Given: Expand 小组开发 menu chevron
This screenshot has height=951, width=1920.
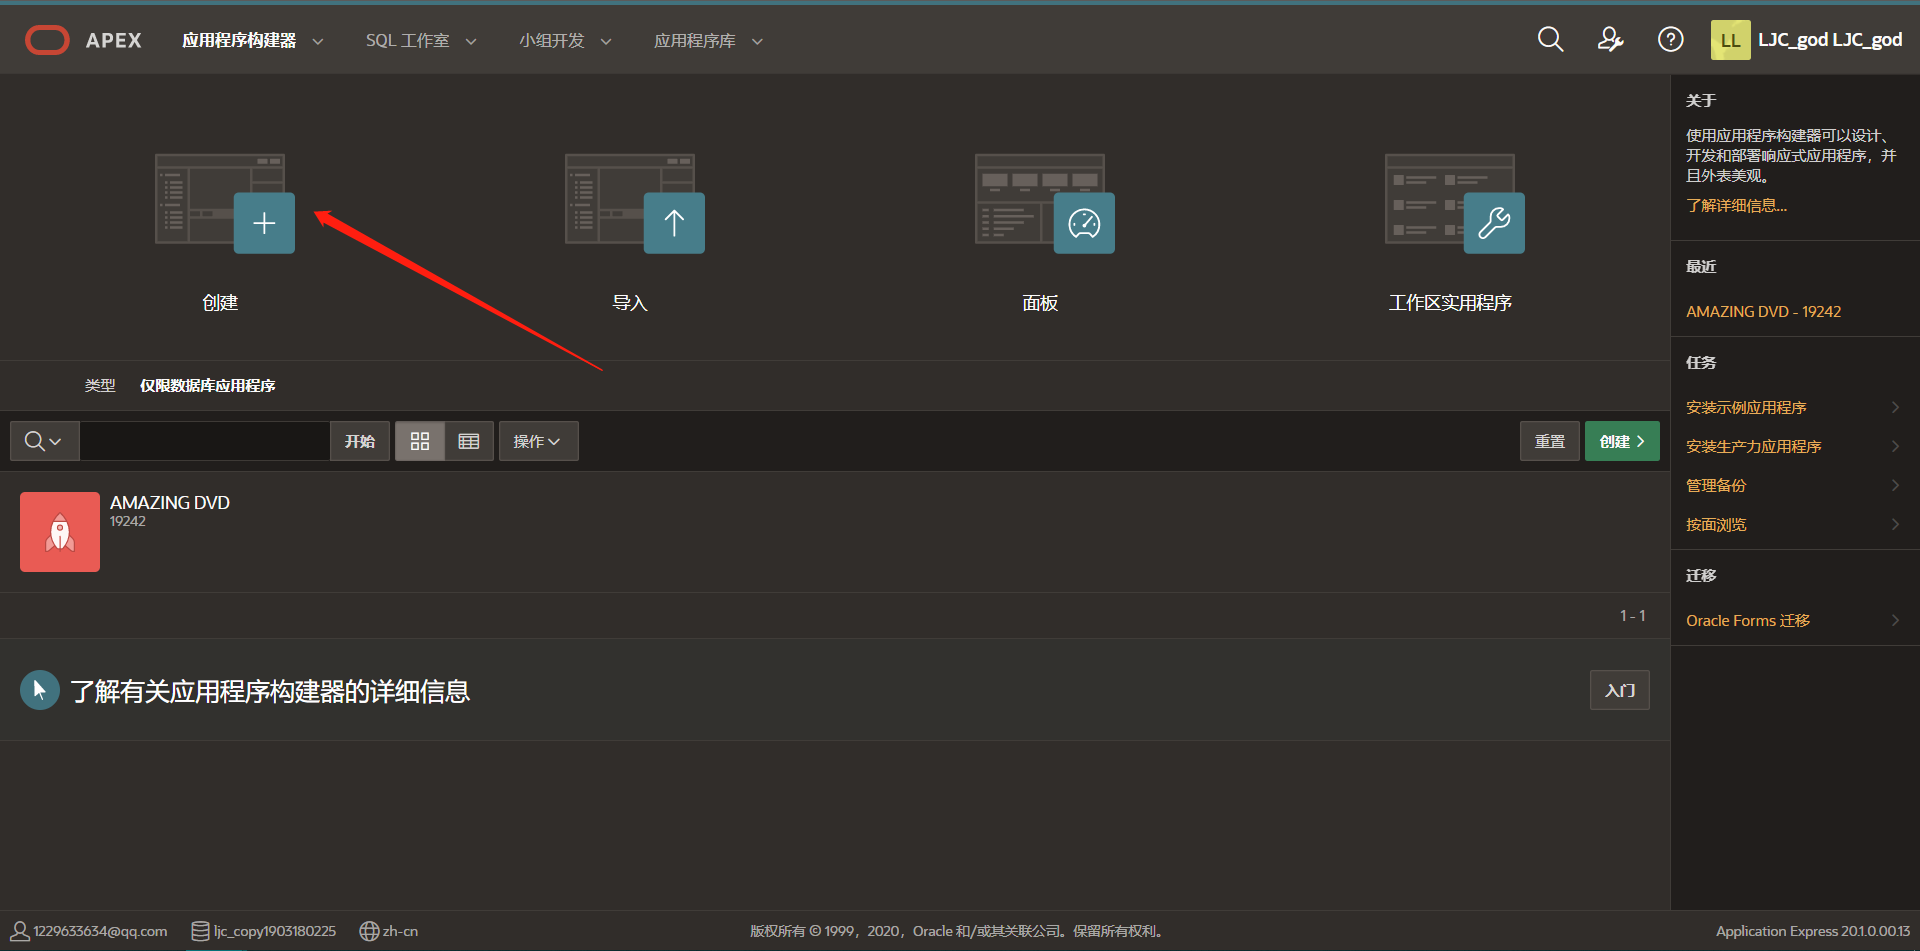Looking at the screenshot, I should click(606, 41).
